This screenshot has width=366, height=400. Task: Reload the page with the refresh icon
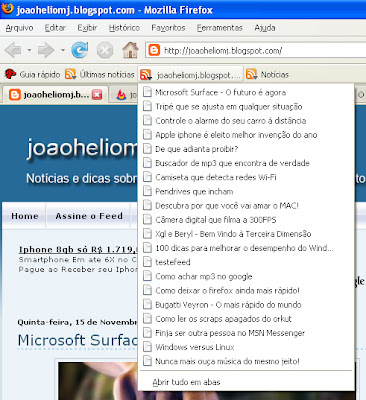(x=80, y=50)
